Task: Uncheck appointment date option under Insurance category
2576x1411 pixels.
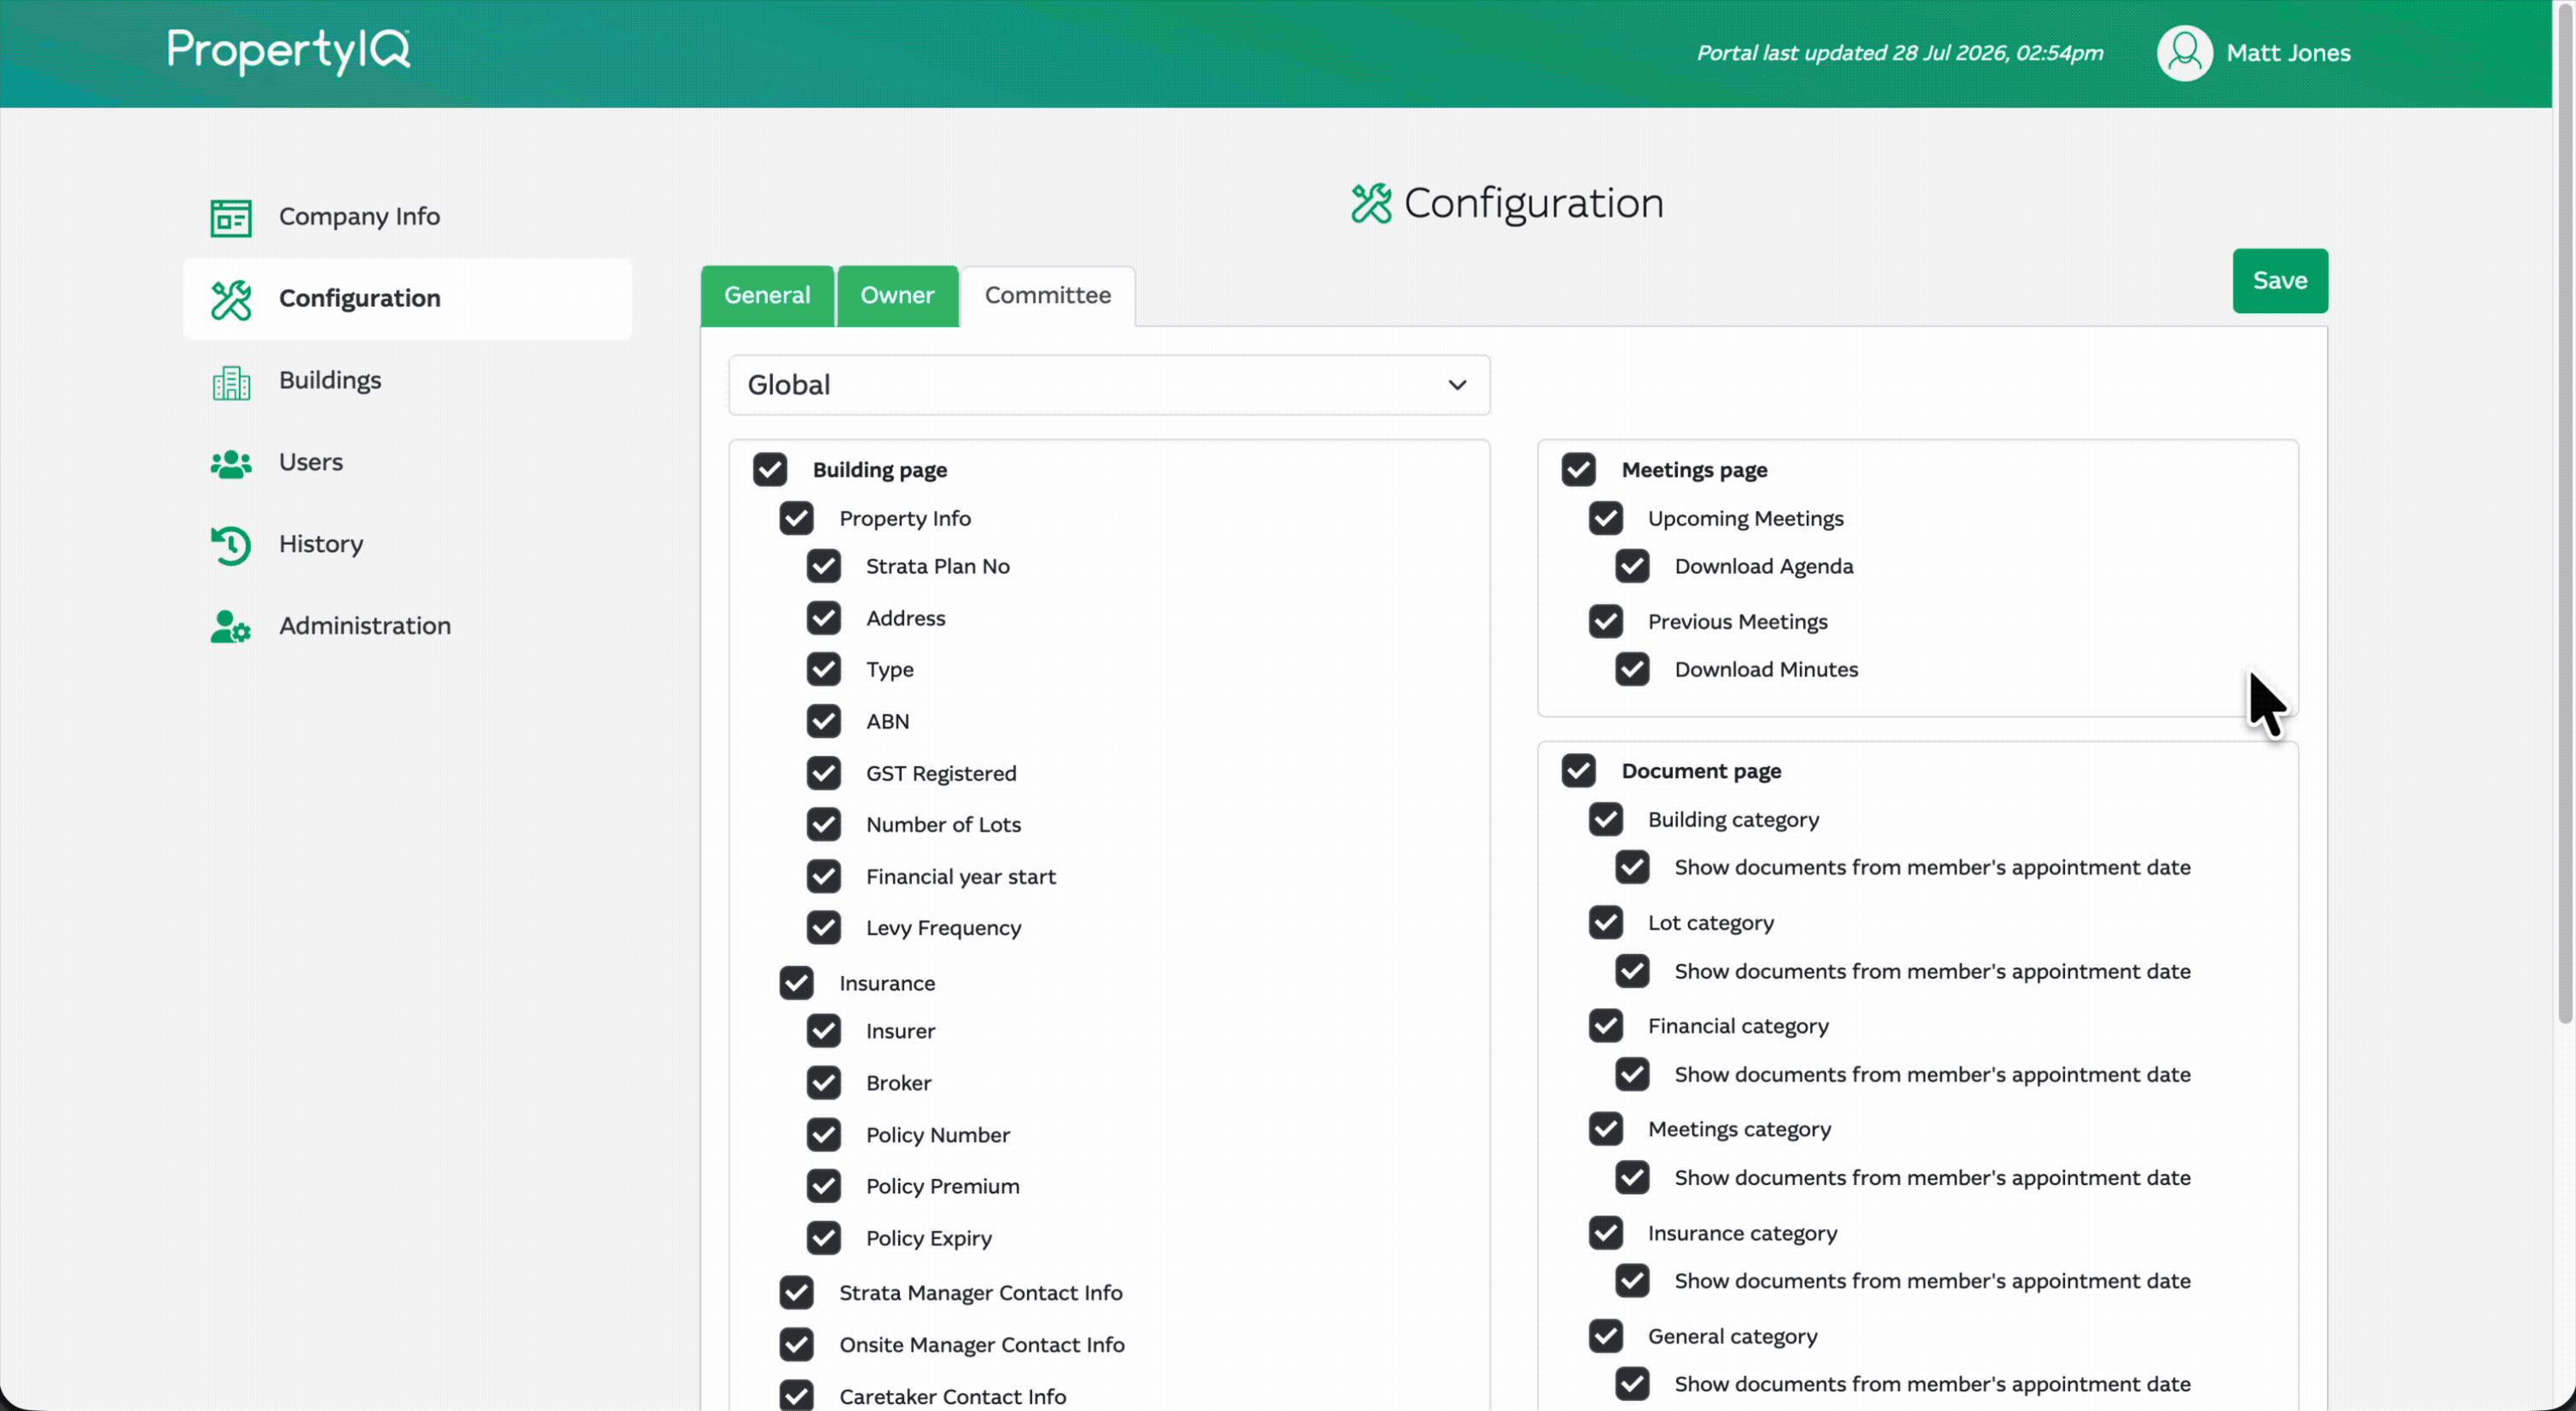Action: point(1633,1282)
